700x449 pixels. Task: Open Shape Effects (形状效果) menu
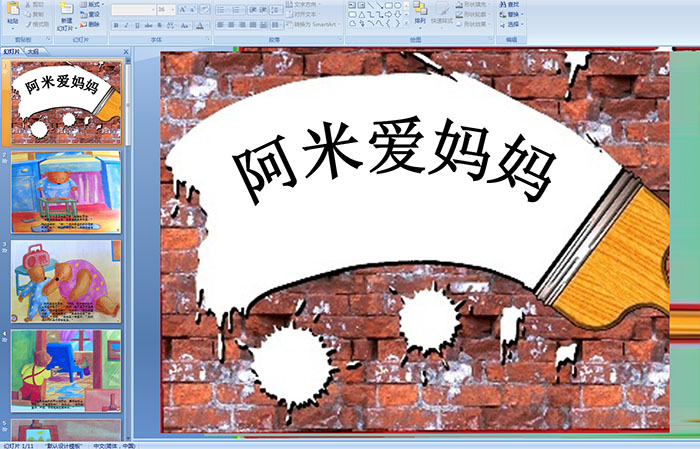point(474,24)
